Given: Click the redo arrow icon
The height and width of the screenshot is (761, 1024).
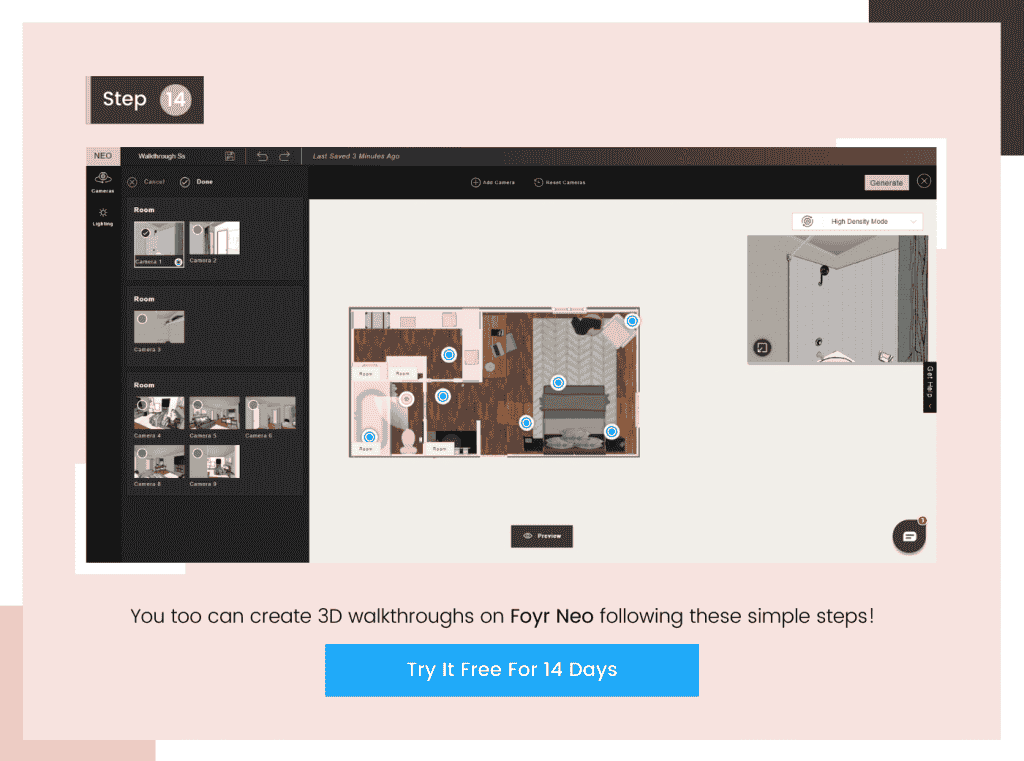Looking at the screenshot, I should point(284,156).
